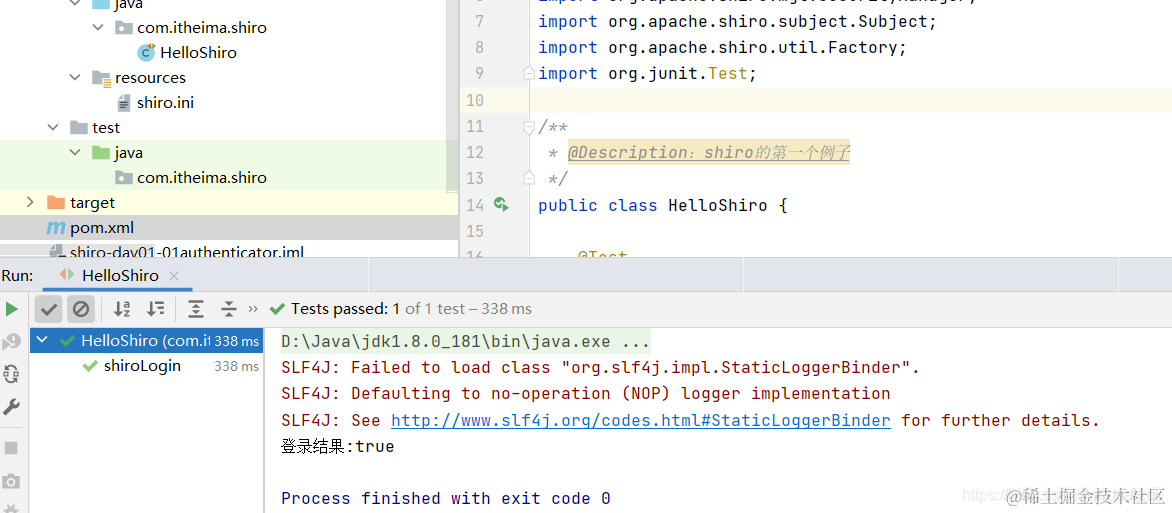Click the @Description comment line

(x=709, y=153)
